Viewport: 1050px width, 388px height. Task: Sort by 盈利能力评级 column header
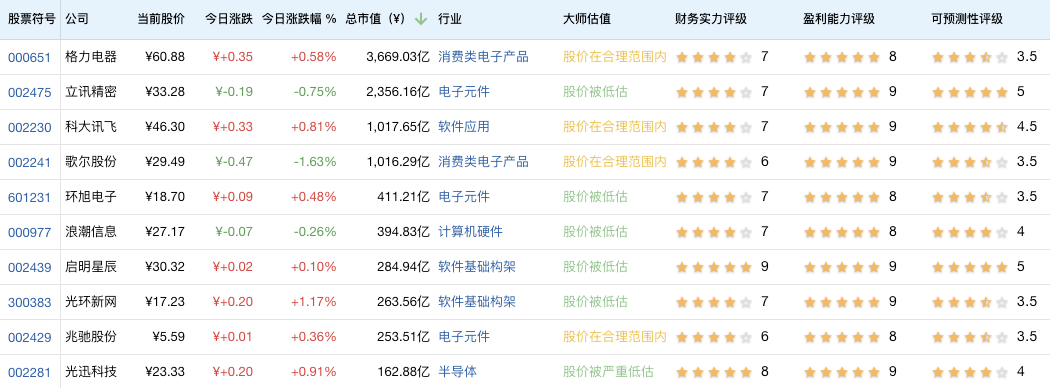pos(839,19)
